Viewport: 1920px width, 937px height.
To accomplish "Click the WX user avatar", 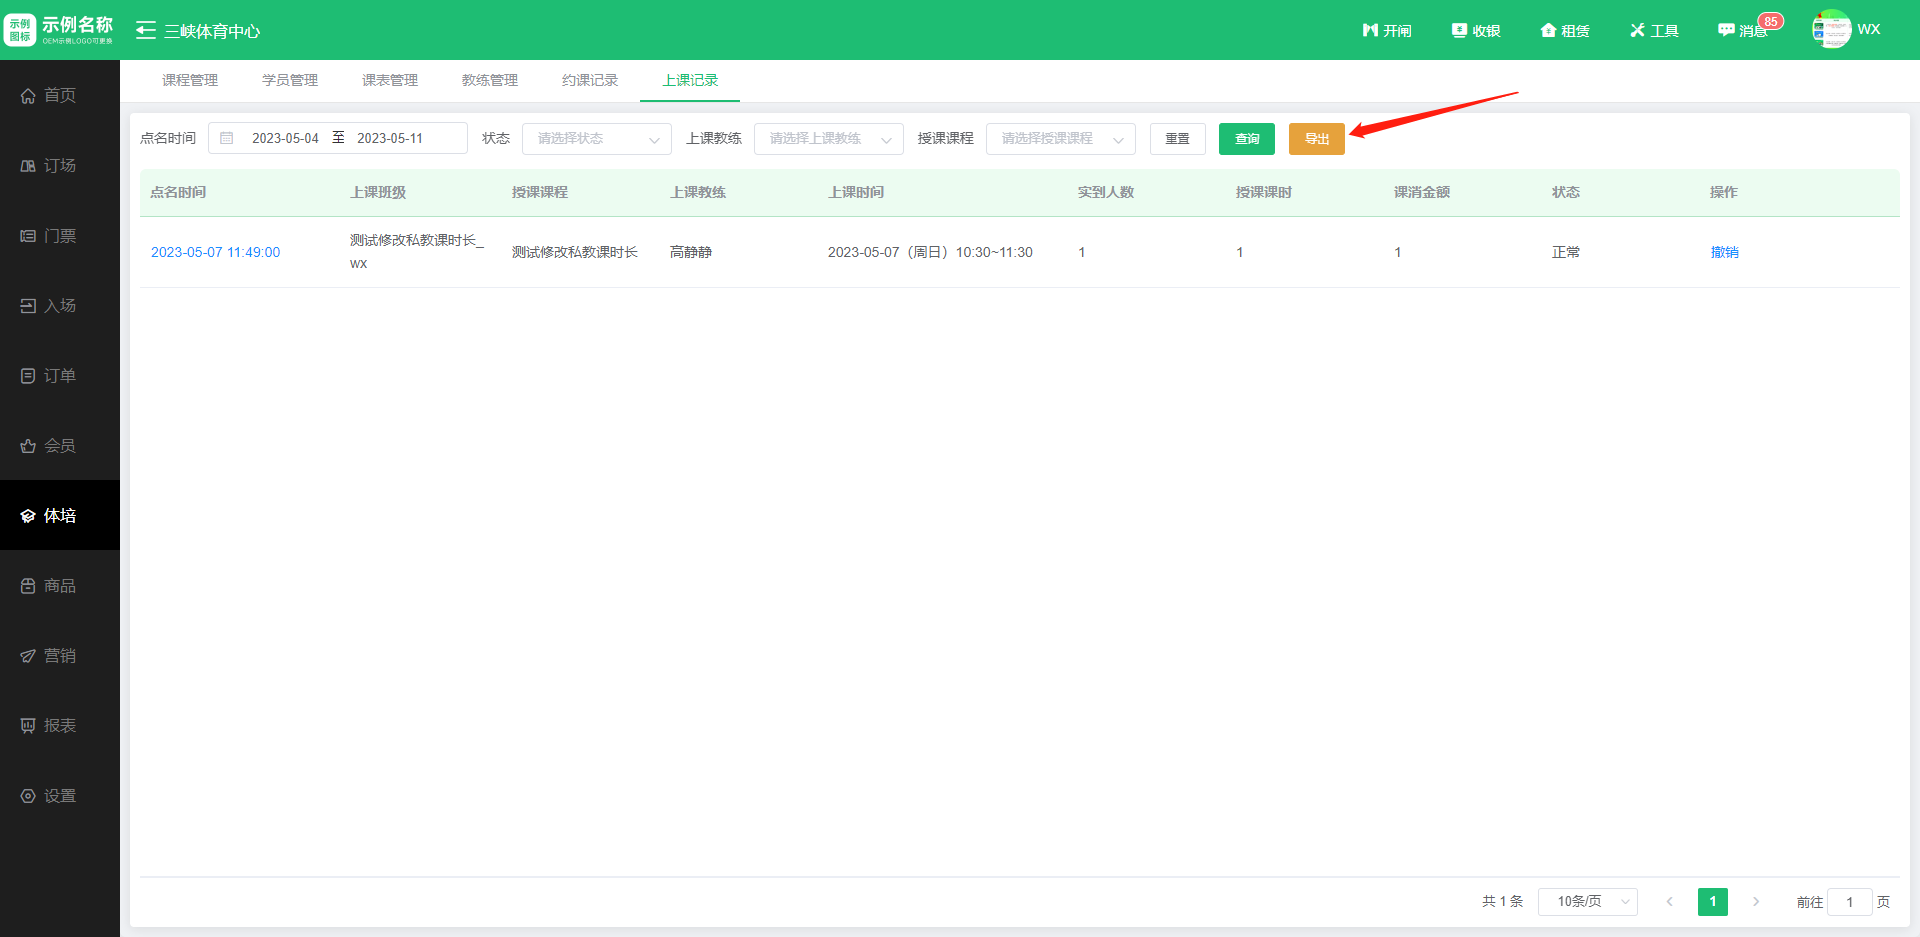I will click(x=1831, y=30).
